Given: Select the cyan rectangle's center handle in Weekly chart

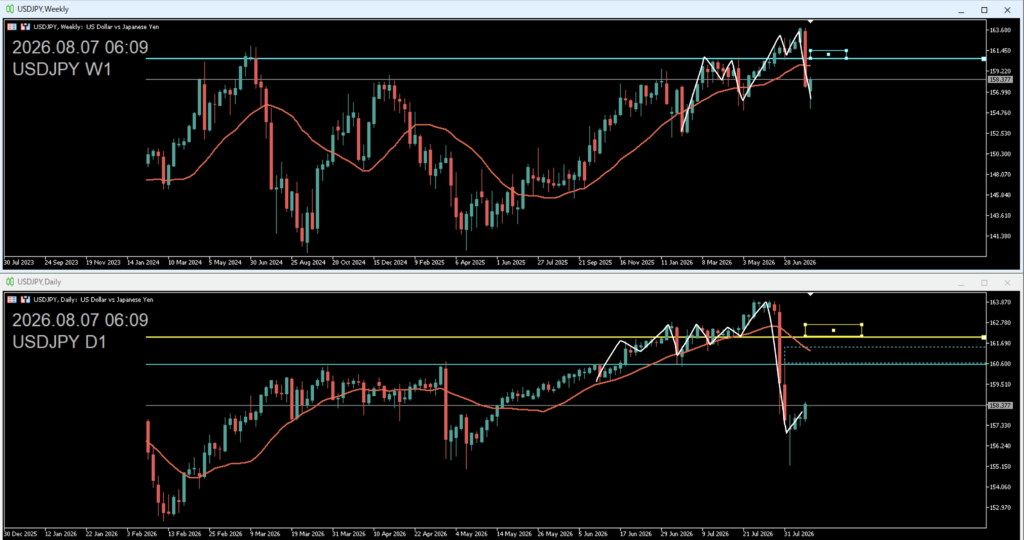Looking at the screenshot, I should [x=828, y=54].
